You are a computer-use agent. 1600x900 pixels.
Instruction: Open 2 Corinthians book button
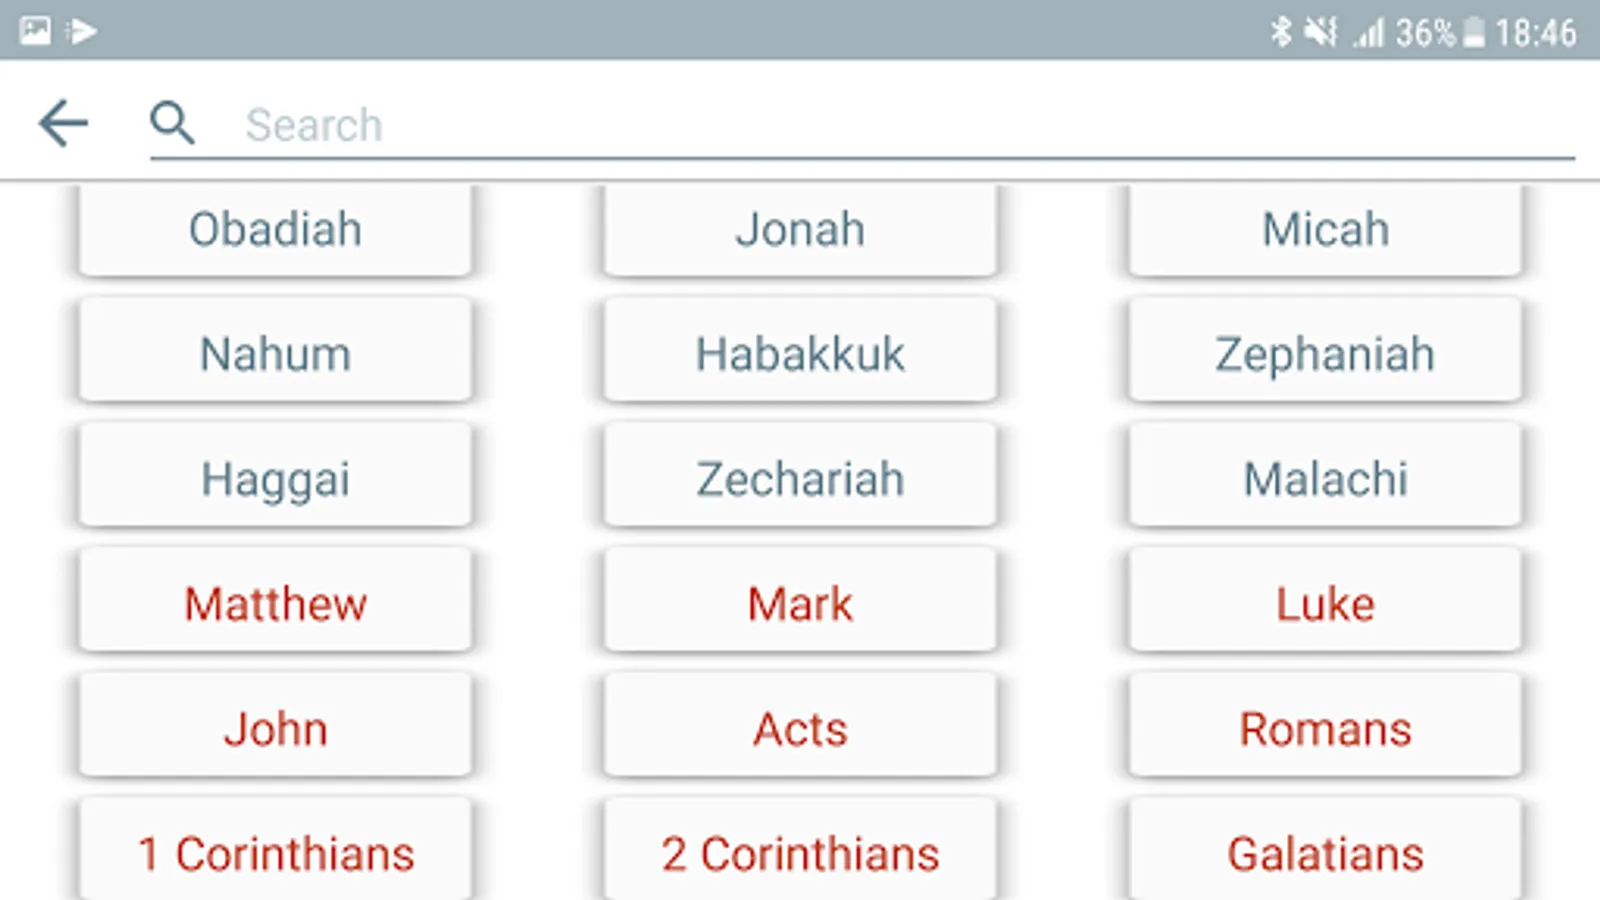click(800, 852)
